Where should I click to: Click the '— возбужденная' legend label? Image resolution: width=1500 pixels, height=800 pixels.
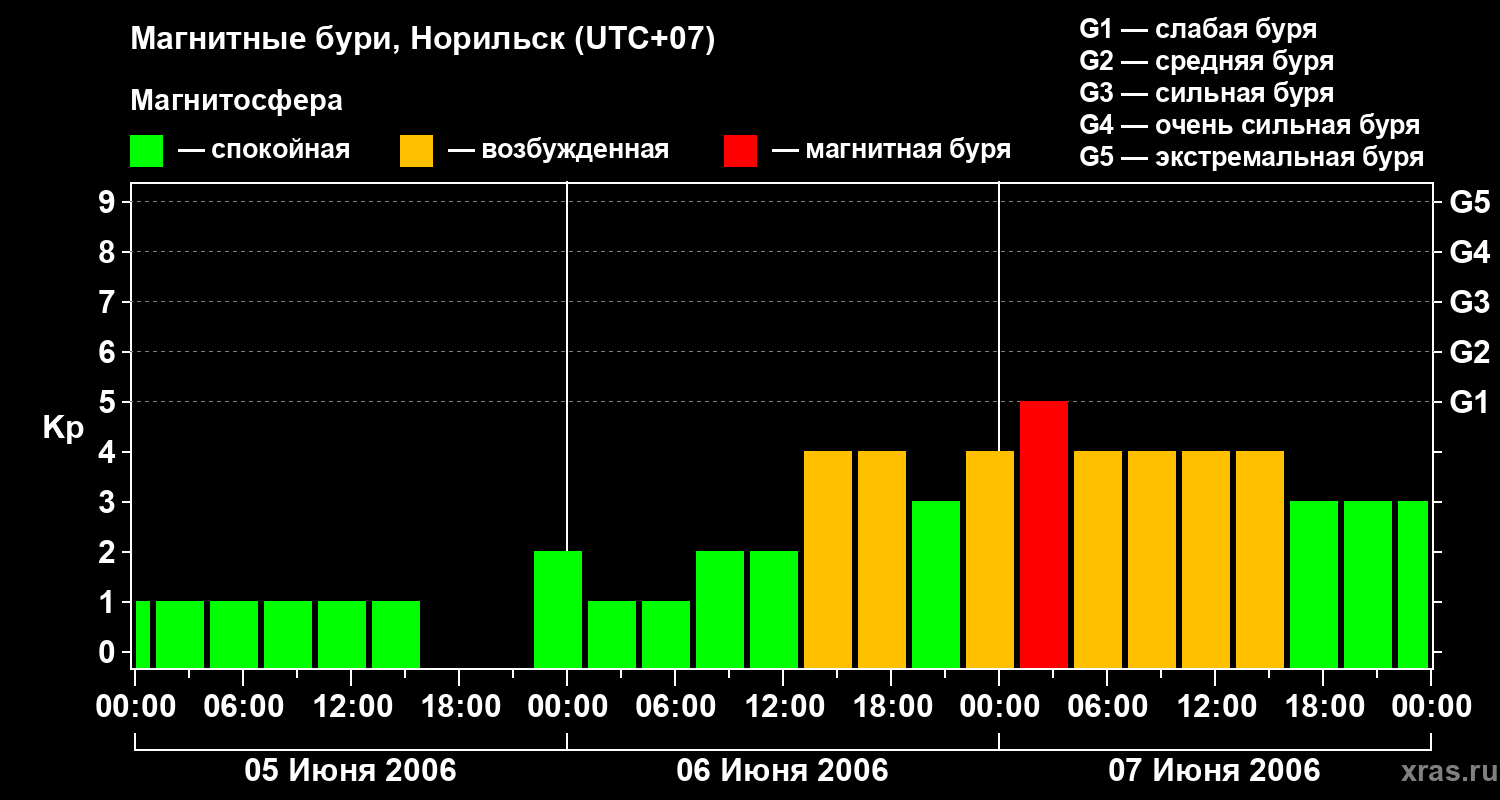(x=558, y=150)
